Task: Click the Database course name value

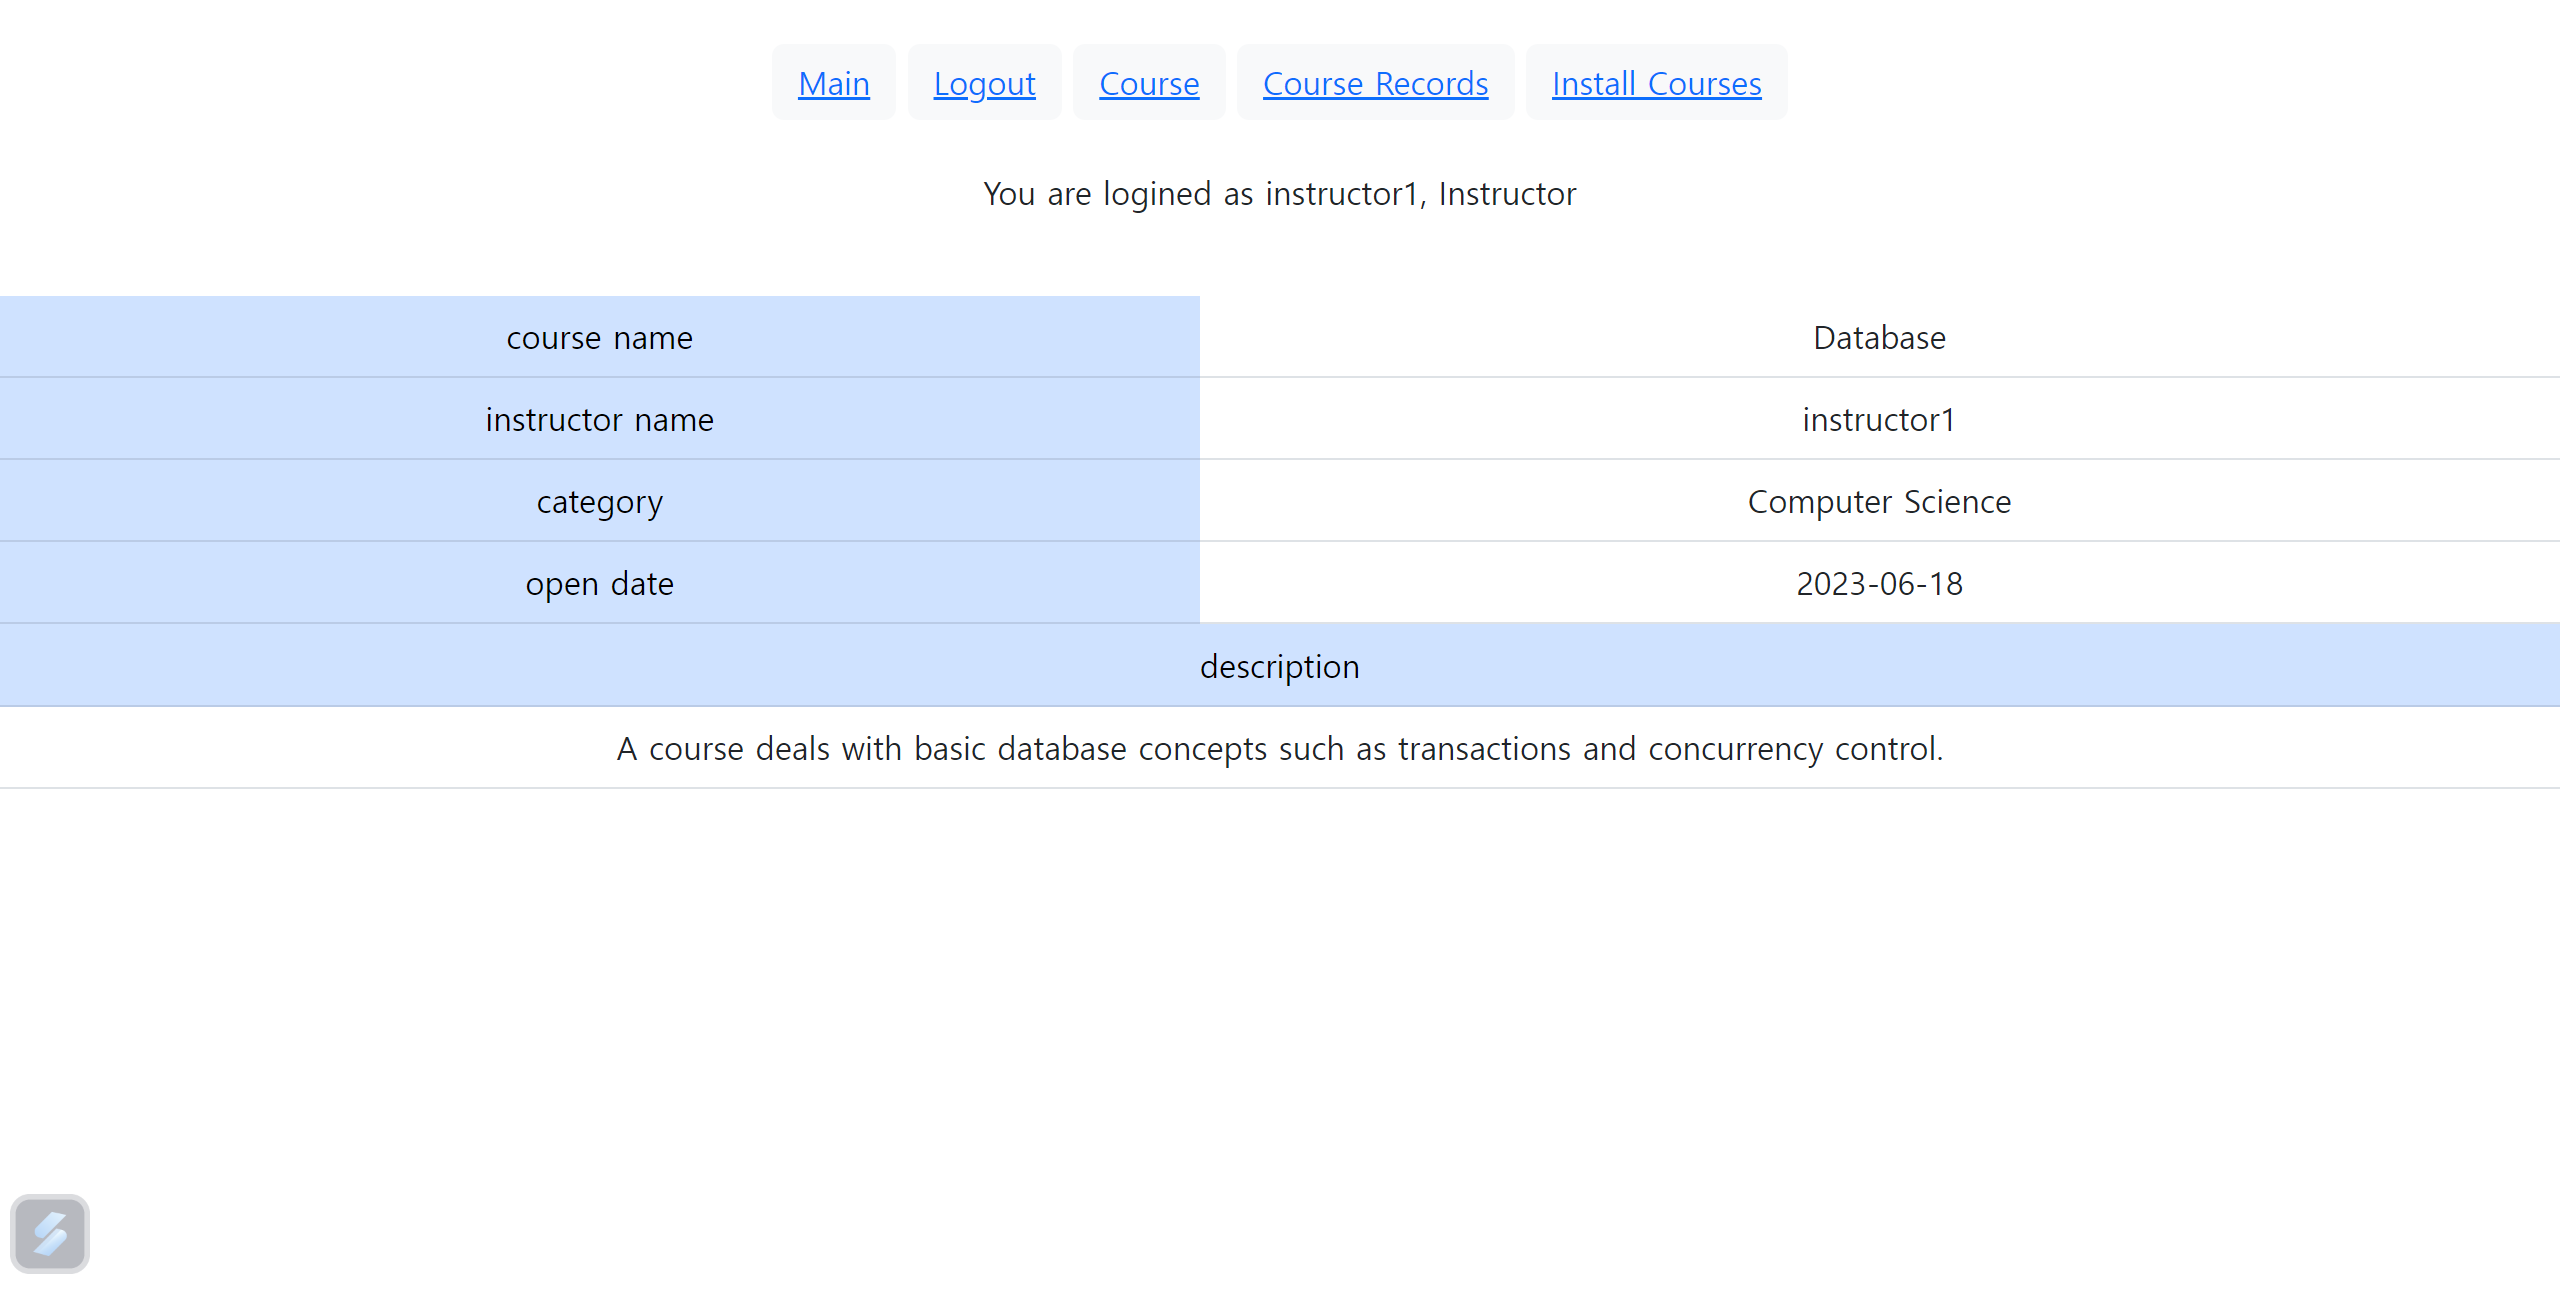Action: [1879, 338]
